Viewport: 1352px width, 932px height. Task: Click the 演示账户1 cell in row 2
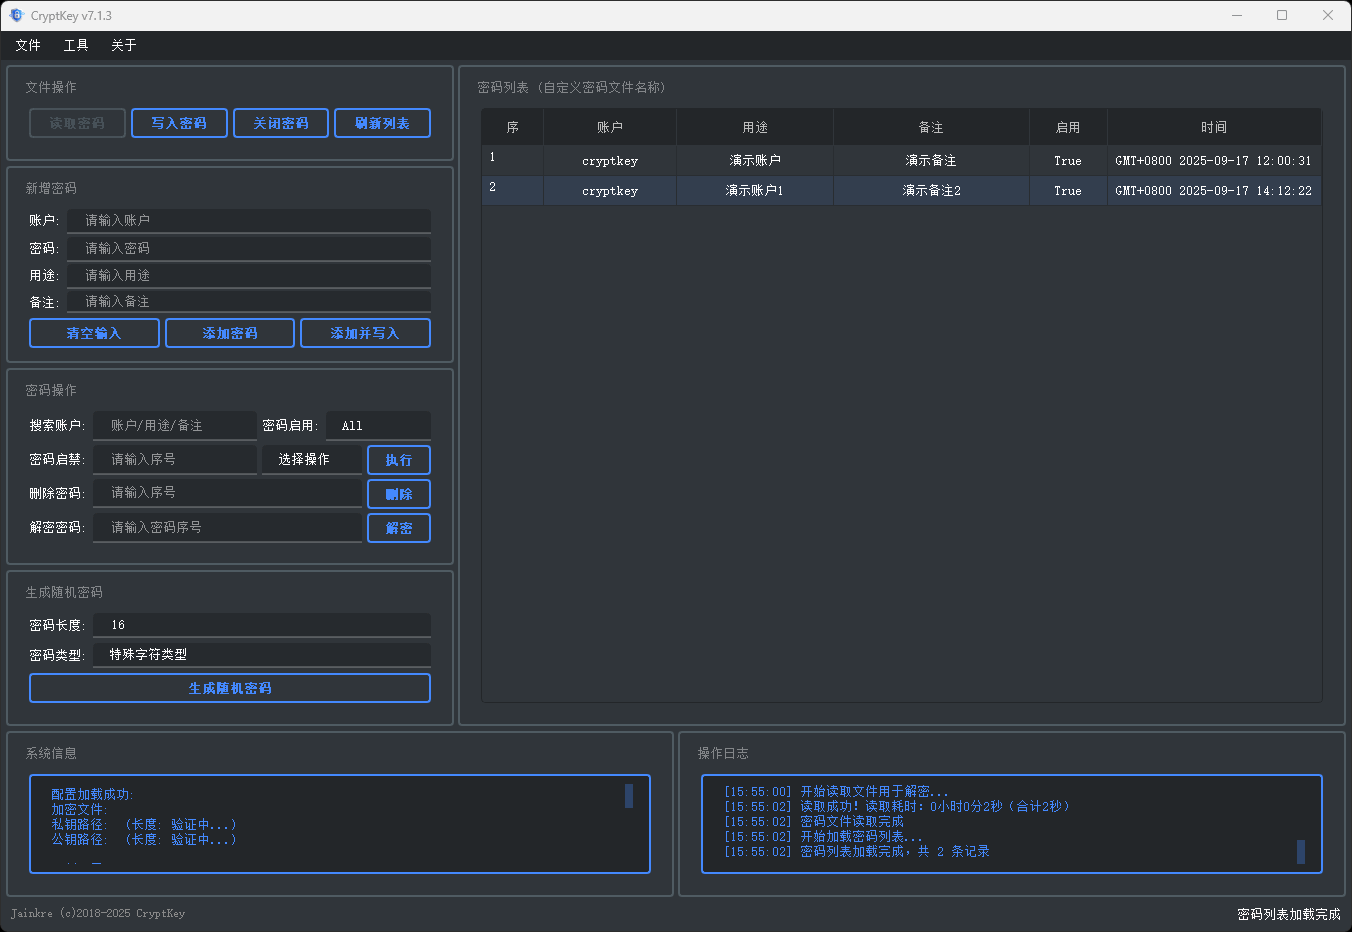coord(755,190)
